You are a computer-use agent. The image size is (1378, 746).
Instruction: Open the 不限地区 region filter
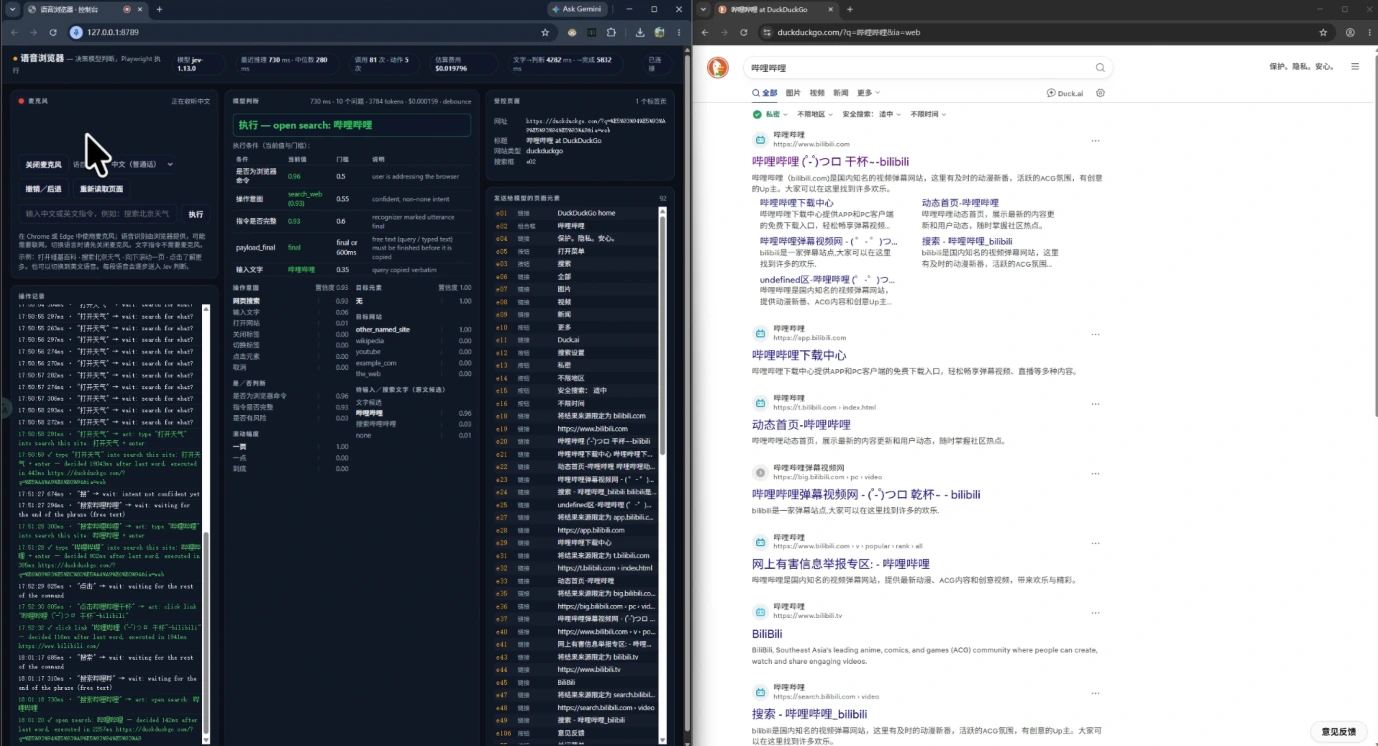coord(813,114)
